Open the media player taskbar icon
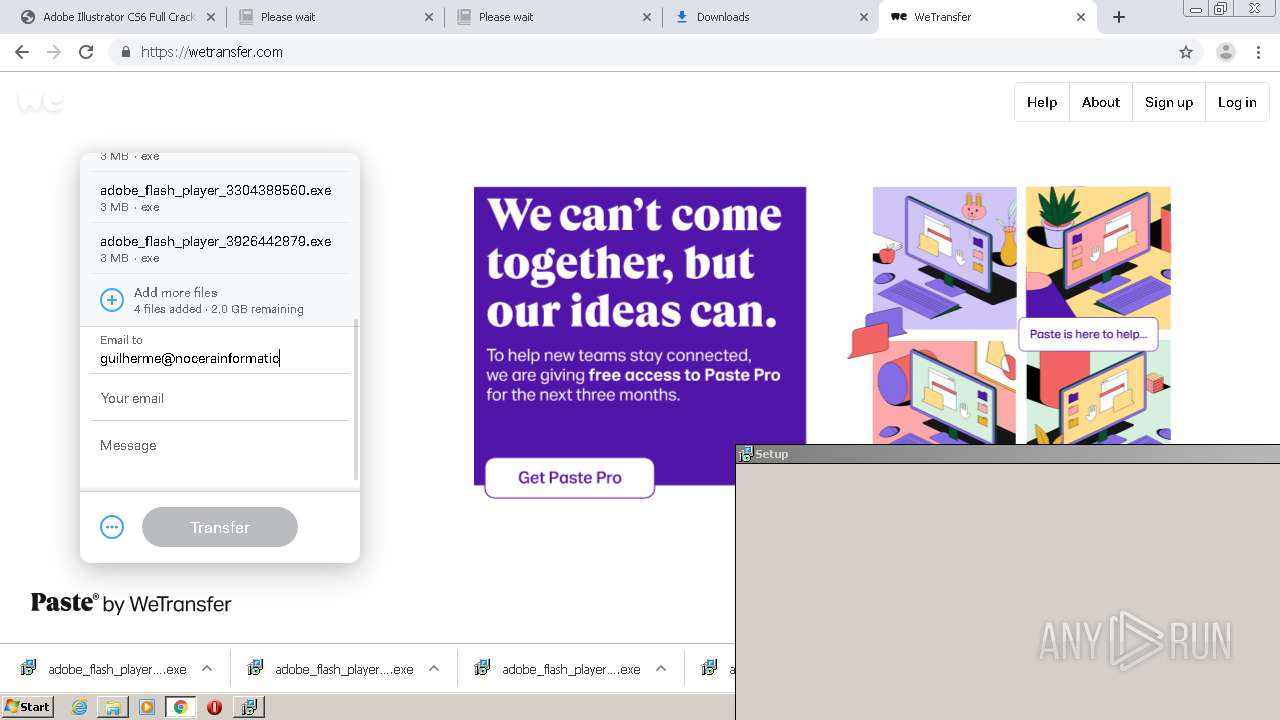The height and width of the screenshot is (720, 1280). (147, 707)
